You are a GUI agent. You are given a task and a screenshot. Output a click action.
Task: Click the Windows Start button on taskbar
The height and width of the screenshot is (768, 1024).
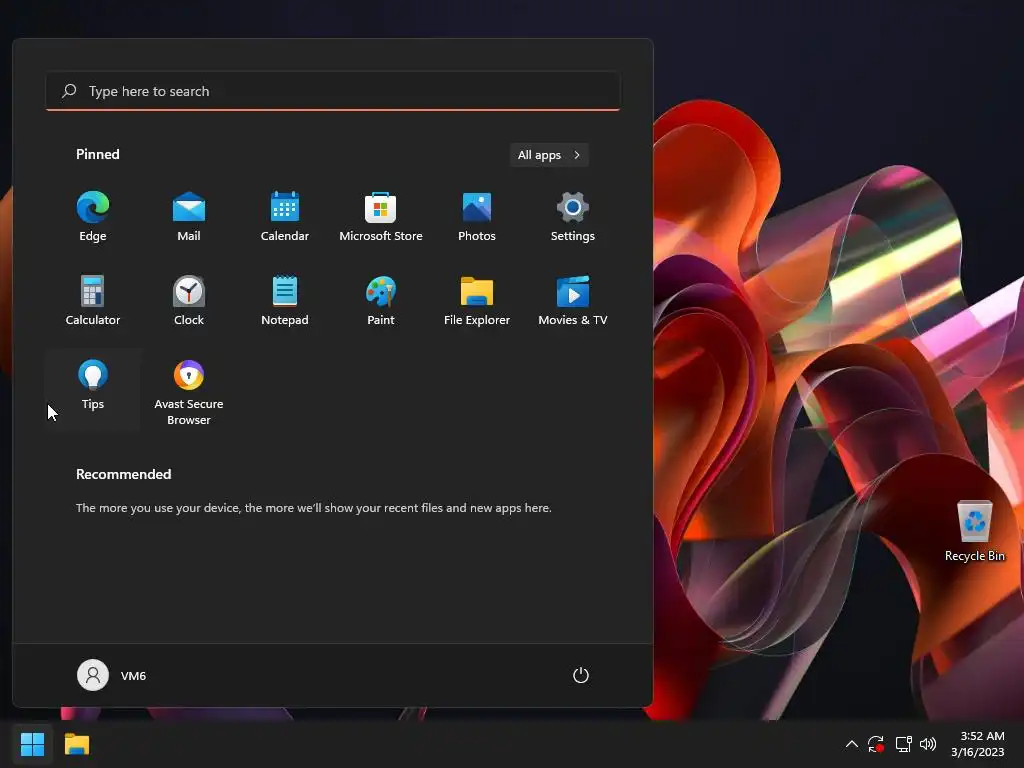(32, 744)
